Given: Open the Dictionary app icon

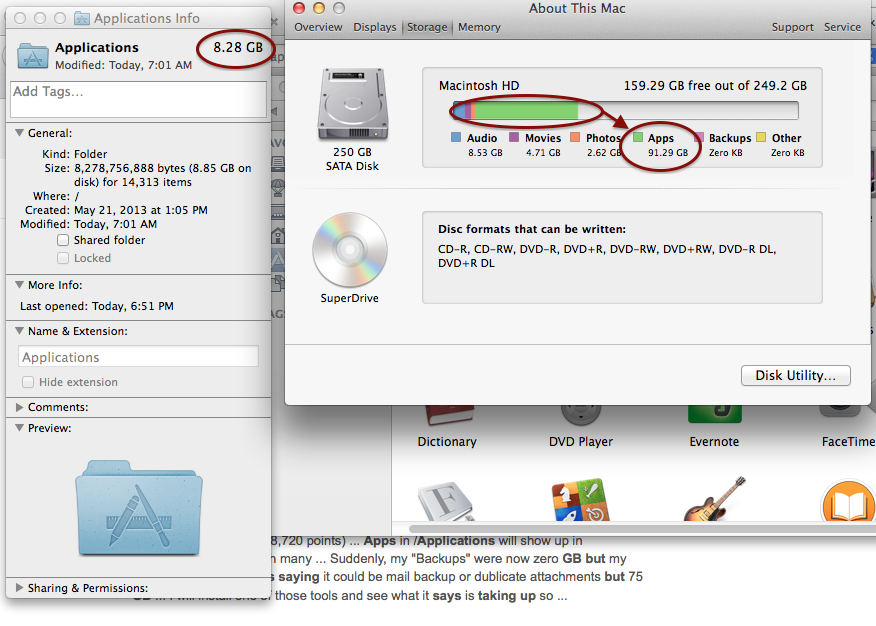Looking at the screenshot, I should 449,416.
